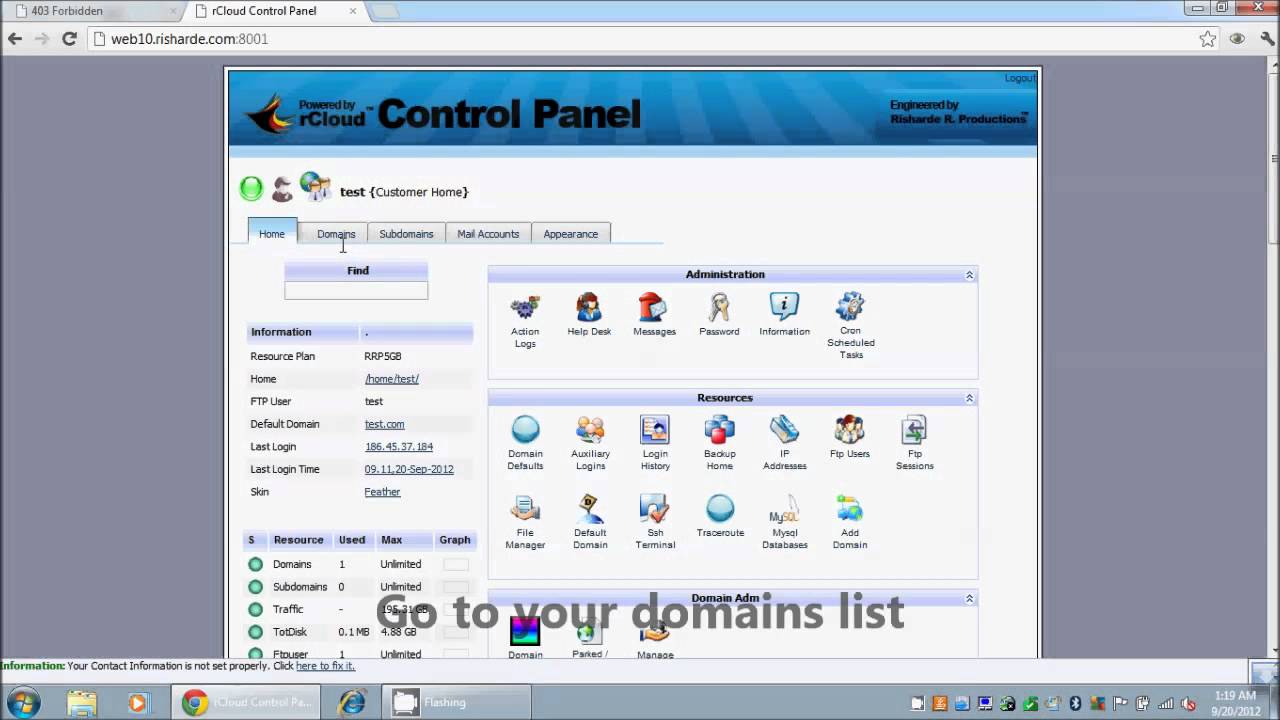Open the test.com default domain link
Screen dimensions: 1280x720
click(x=385, y=424)
